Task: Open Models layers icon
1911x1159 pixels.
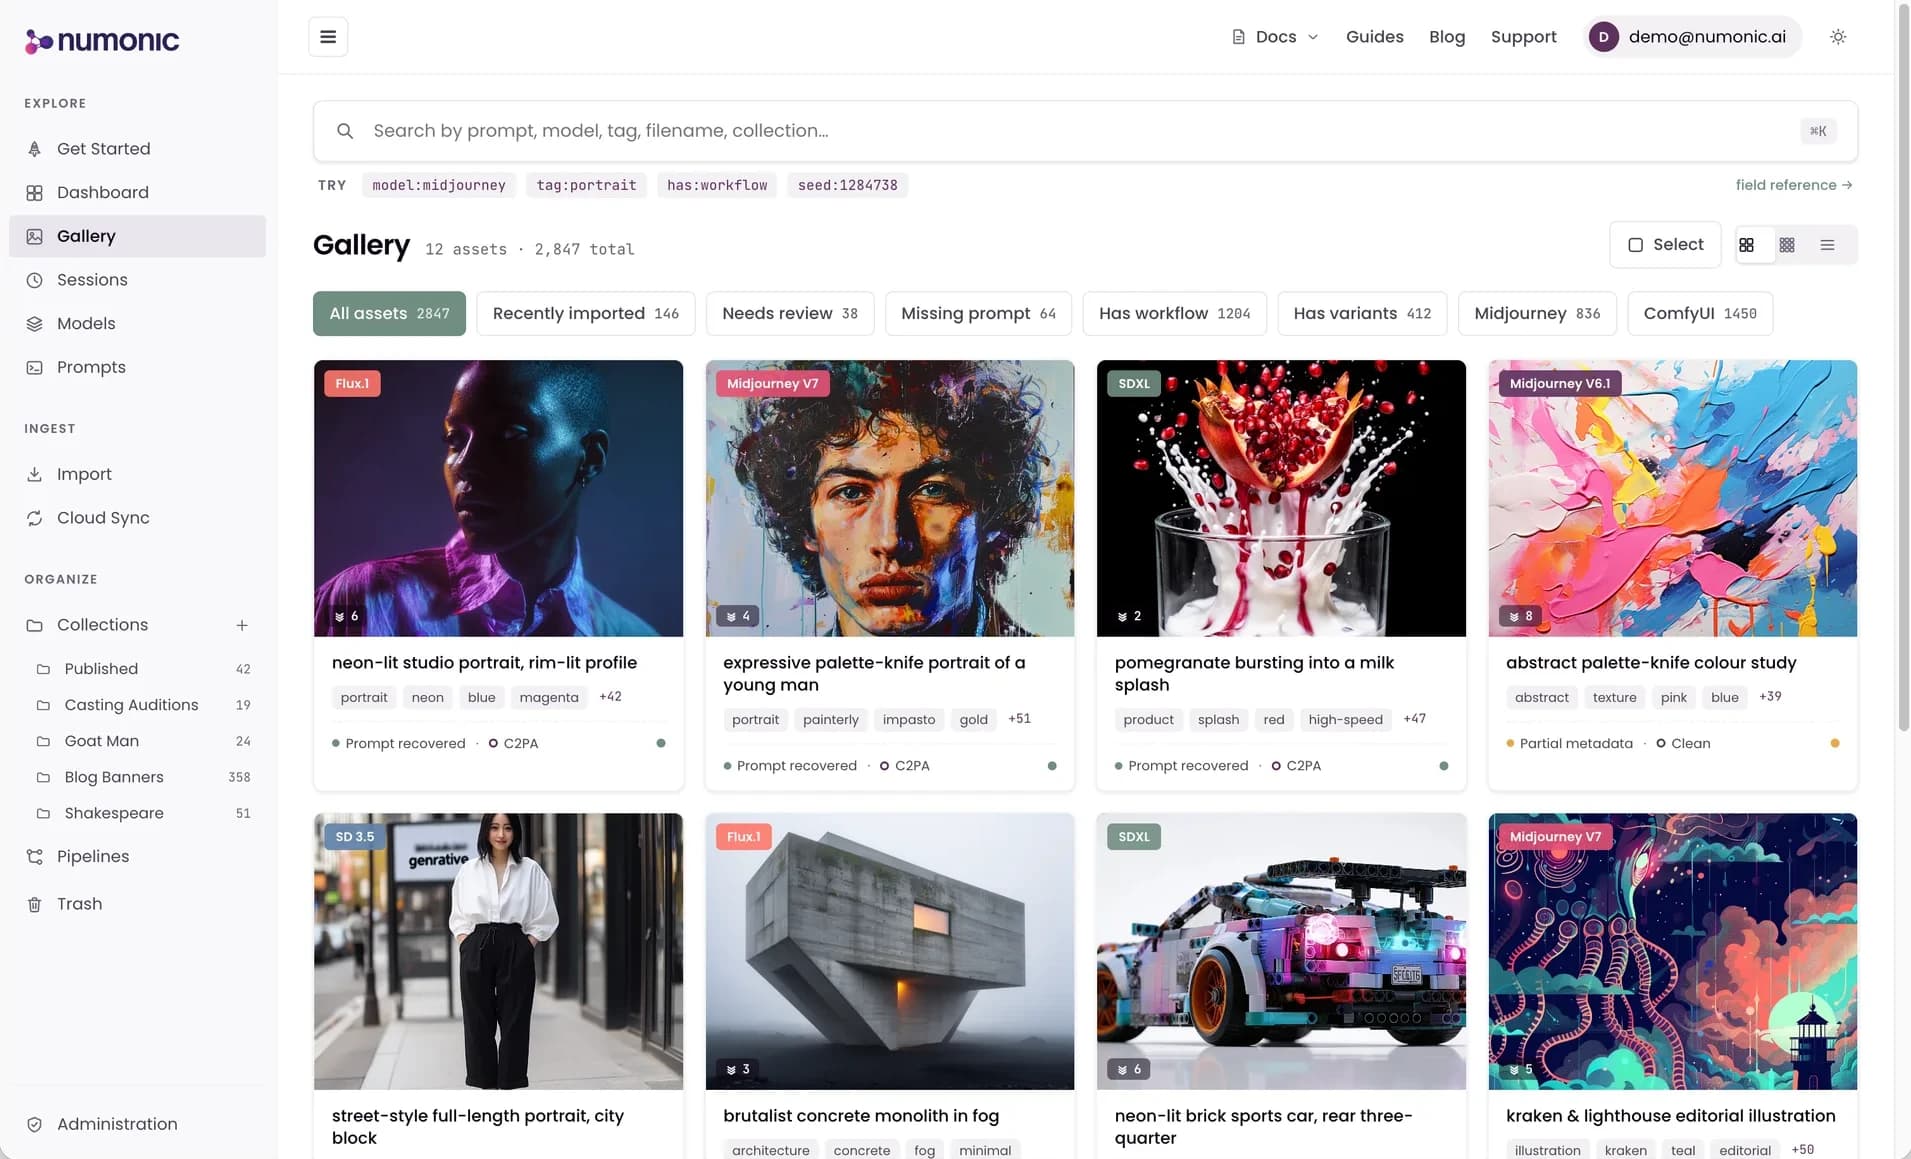Action: 35,324
